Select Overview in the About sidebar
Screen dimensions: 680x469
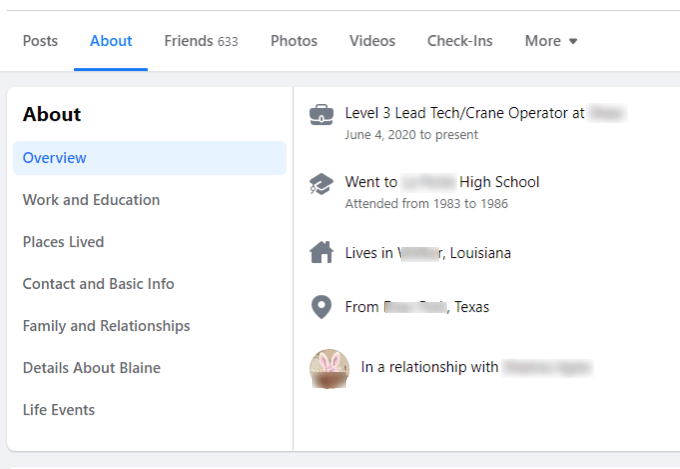click(150, 158)
